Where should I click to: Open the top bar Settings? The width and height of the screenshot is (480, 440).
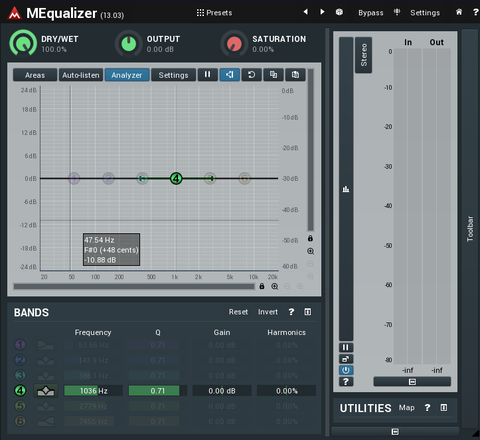click(x=425, y=13)
